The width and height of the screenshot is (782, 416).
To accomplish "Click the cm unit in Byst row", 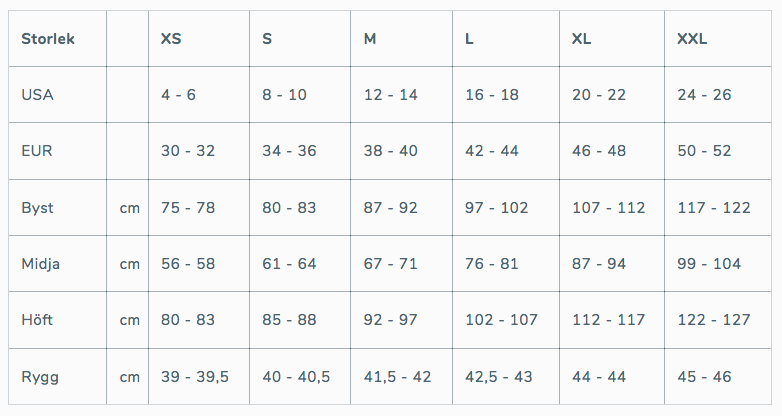I will click(x=127, y=208).
